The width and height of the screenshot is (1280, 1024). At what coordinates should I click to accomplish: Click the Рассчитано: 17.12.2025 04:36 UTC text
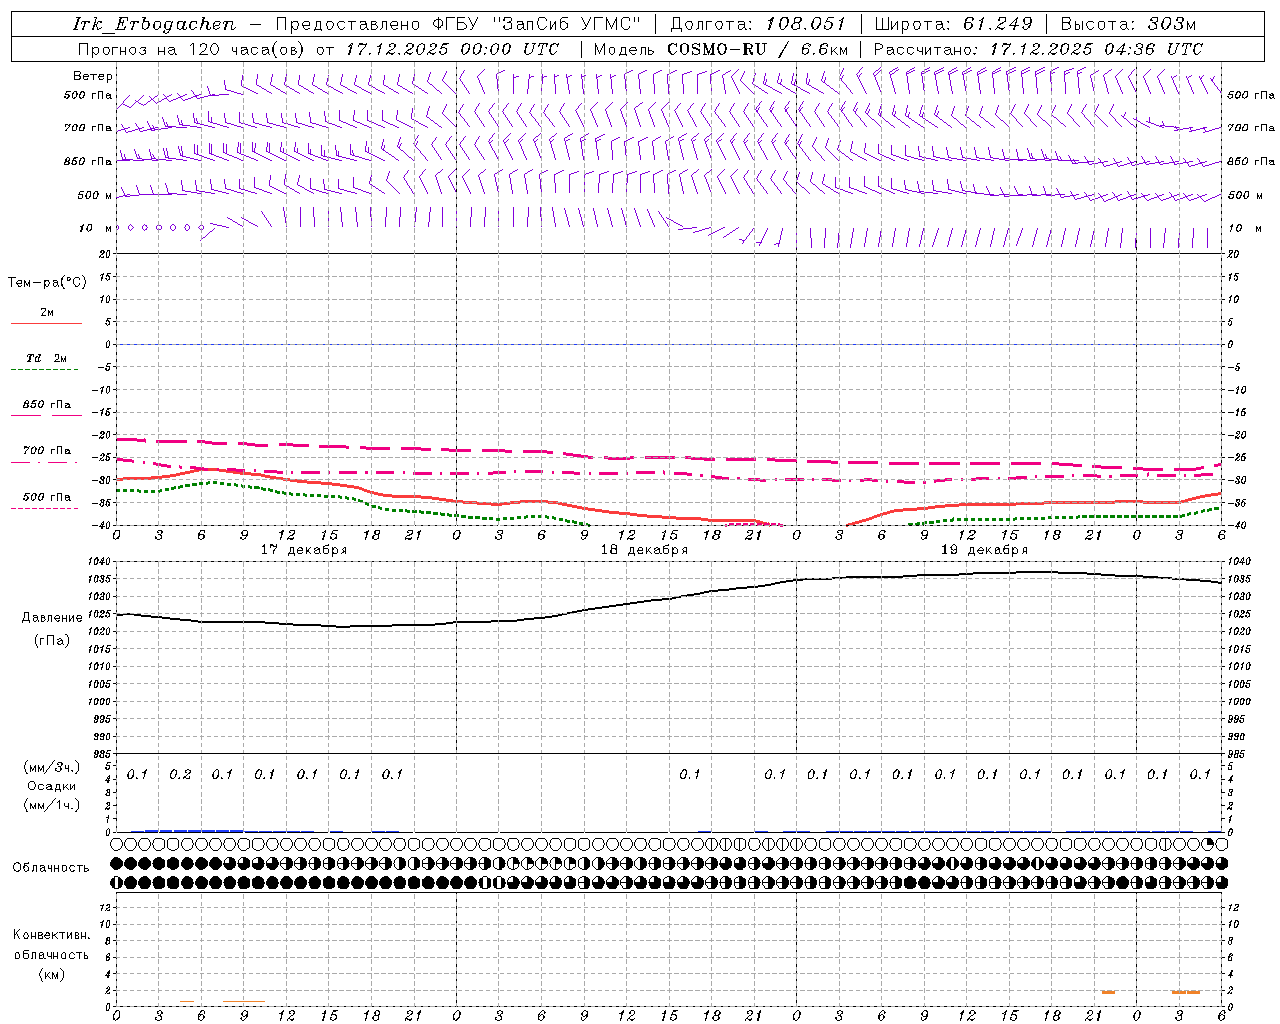point(1038,49)
